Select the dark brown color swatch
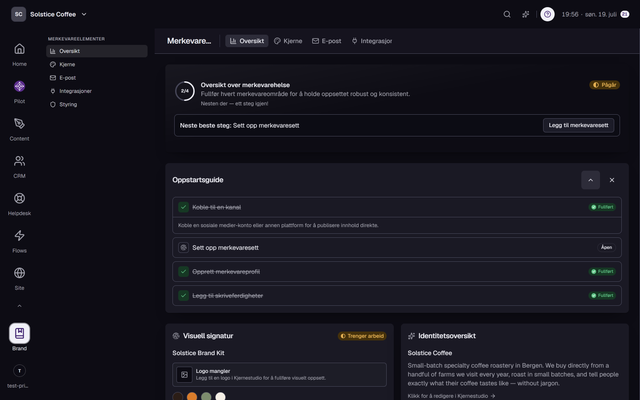The width and height of the screenshot is (640, 400). [178, 397]
